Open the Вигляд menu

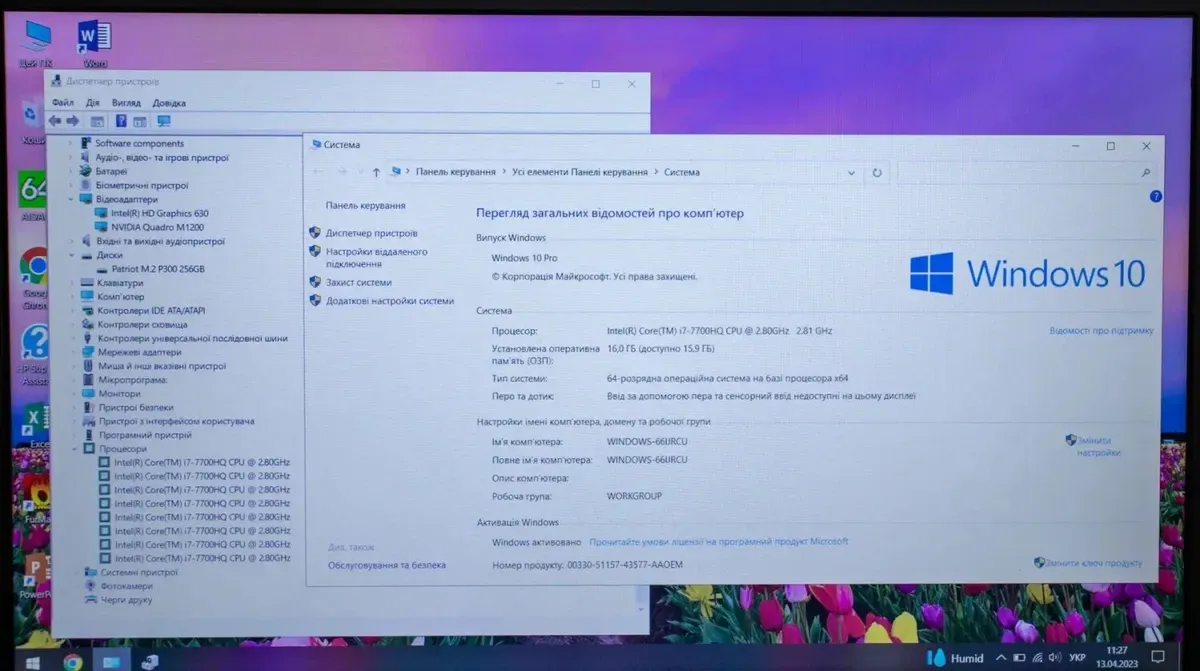pyautogui.click(x=126, y=103)
